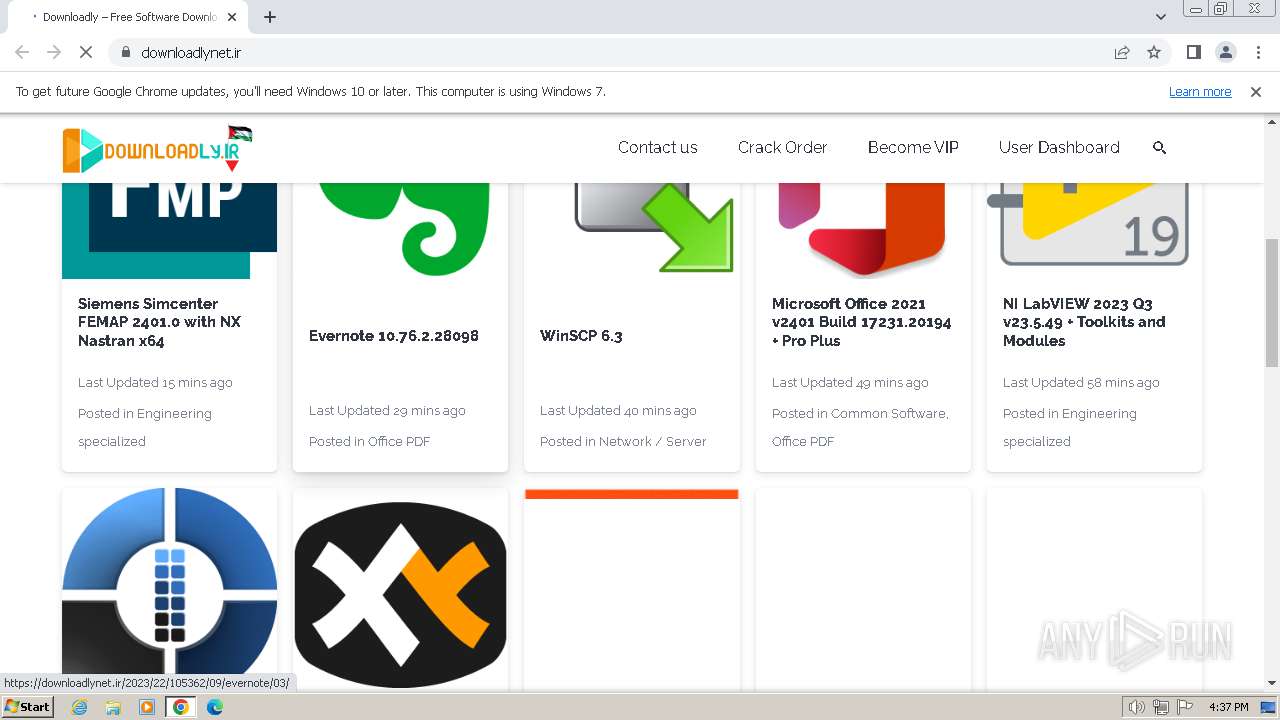Open the volume control tray icon
The height and width of the screenshot is (720, 1280).
(x=1136, y=707)
